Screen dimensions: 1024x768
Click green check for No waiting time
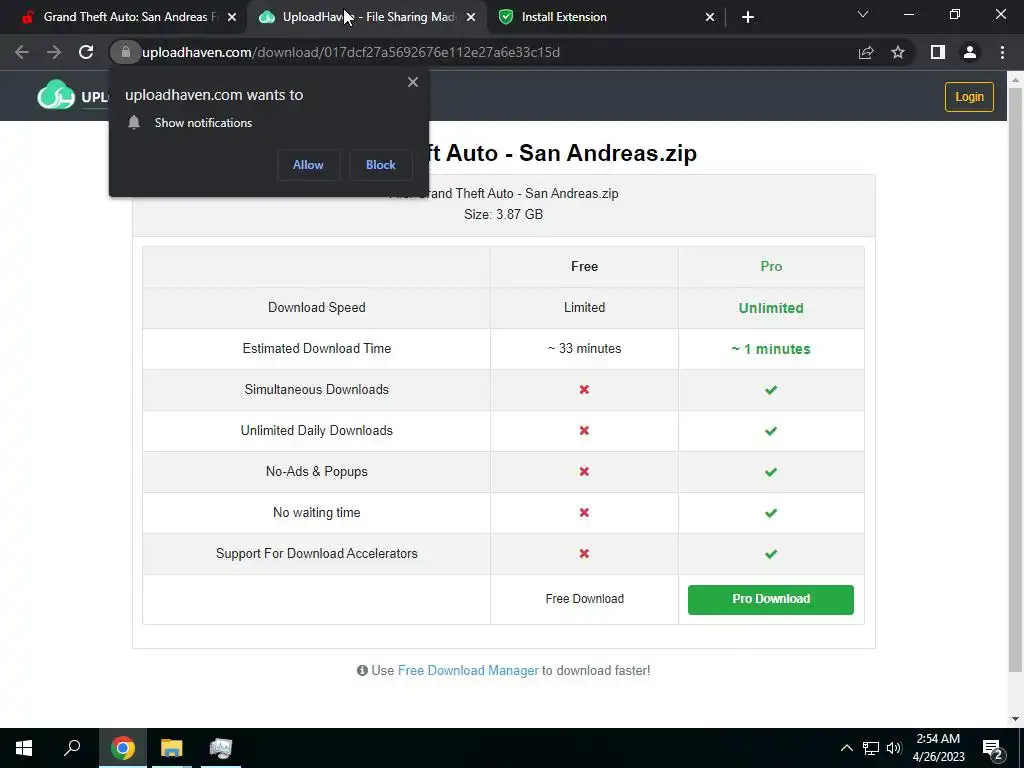point(771,513)
